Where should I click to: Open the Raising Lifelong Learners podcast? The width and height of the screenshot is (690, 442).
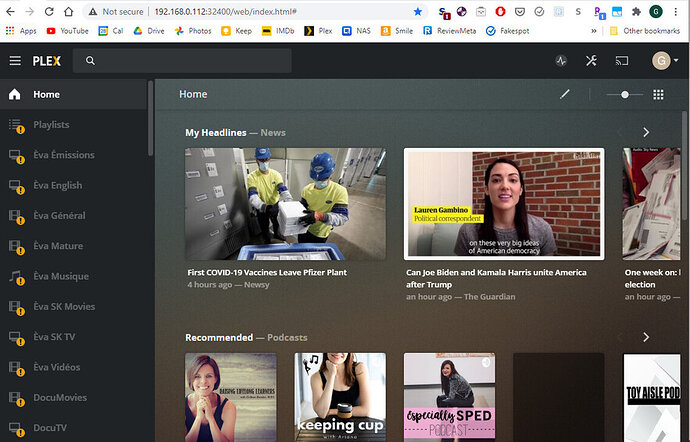click(x=231, y=397)
